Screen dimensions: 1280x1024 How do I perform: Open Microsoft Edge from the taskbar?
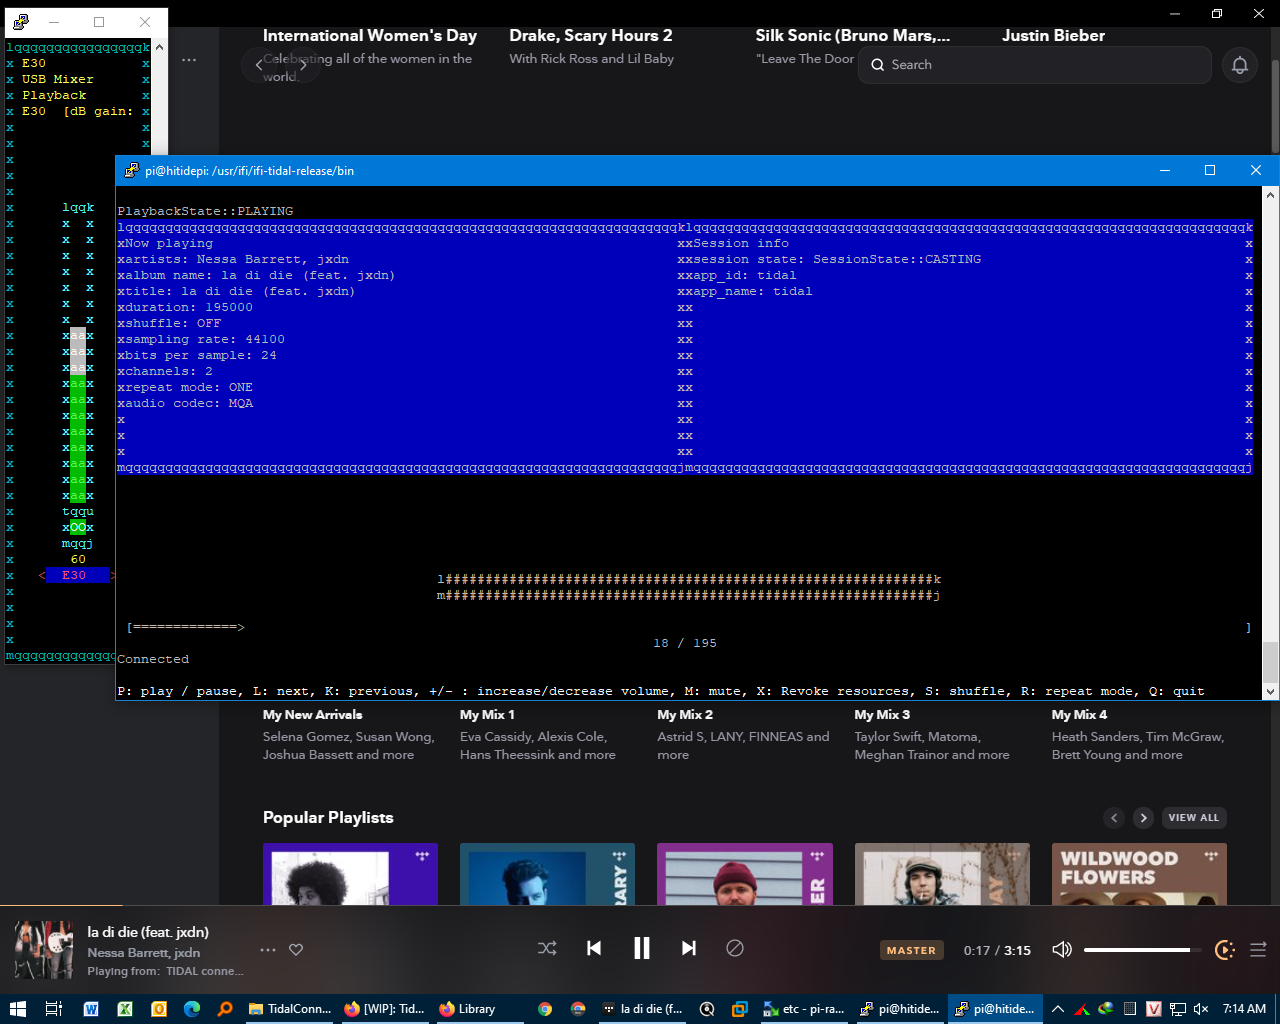coord(192,1009)
